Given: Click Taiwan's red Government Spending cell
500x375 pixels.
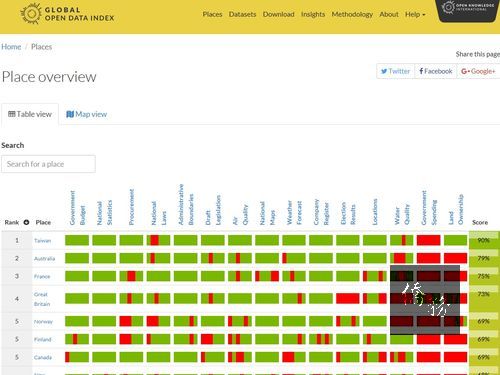Looking at the screenshot, I should (x=429, y=240).
